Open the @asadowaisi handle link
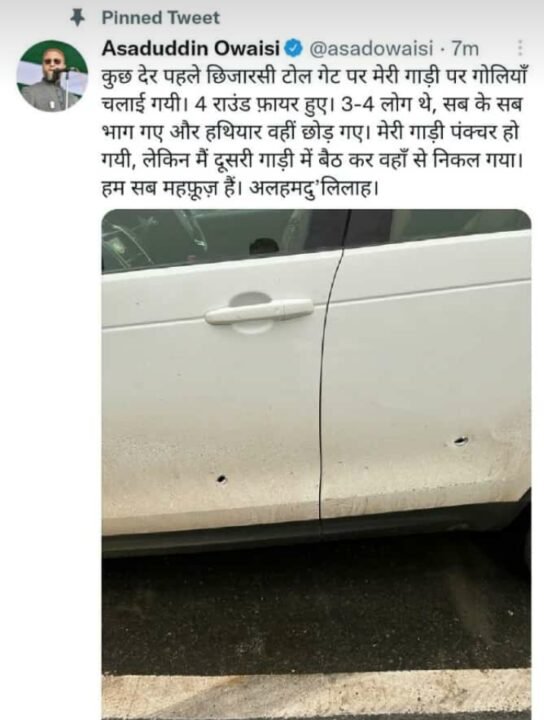The height and width of the screenshot is (720, 544). coord(371,48)
